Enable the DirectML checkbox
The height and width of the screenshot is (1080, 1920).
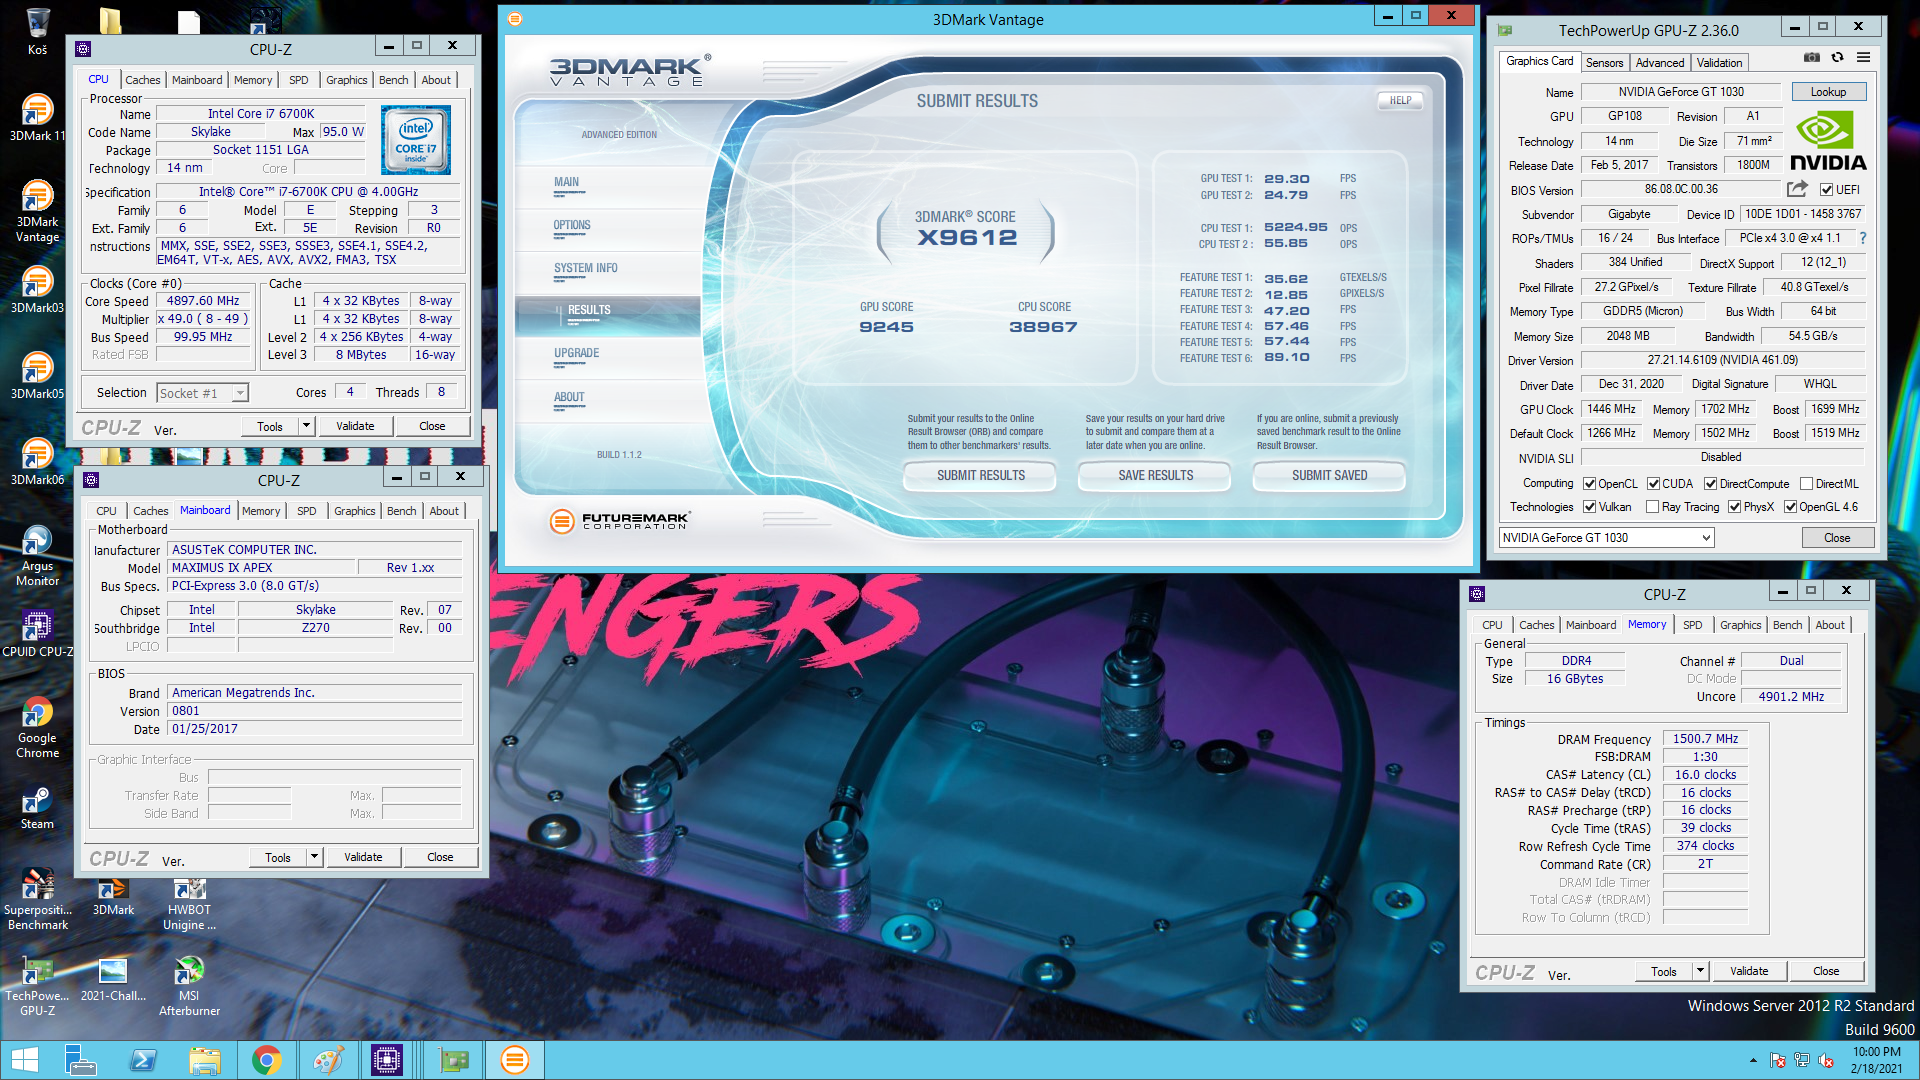(x=1806, y=484)
